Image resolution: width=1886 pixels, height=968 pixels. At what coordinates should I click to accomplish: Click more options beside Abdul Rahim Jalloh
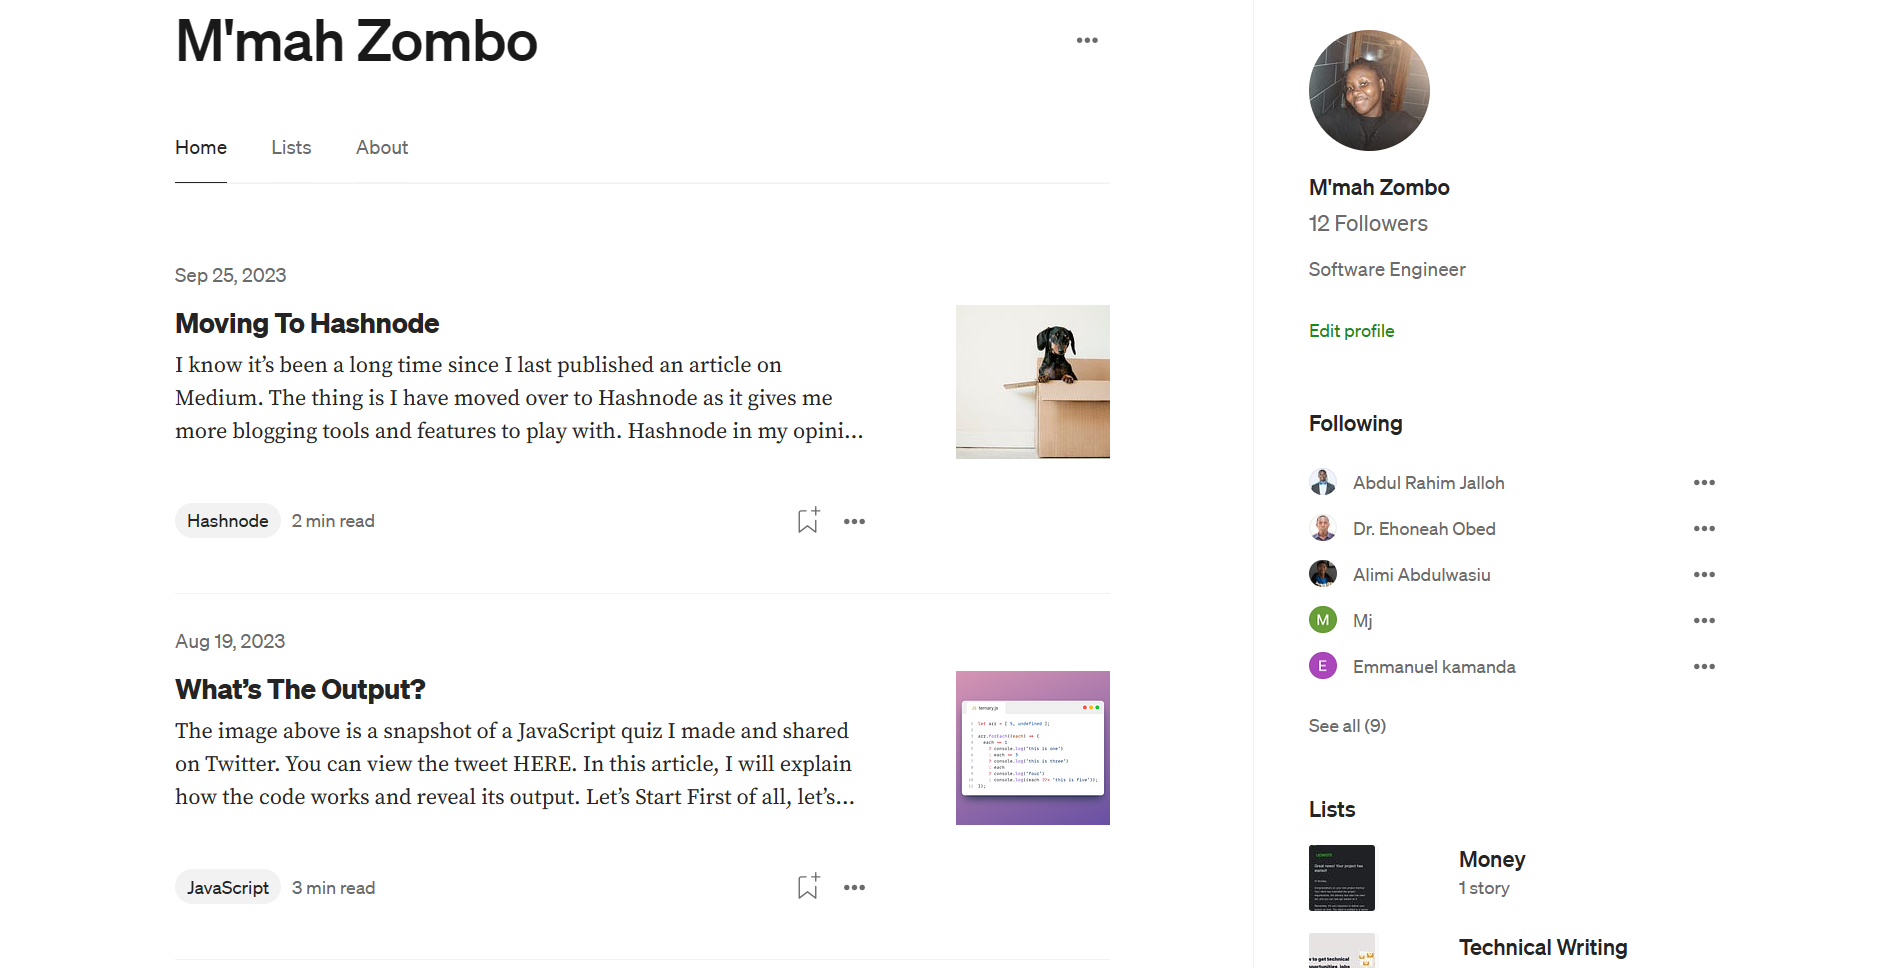[1704, 483]
